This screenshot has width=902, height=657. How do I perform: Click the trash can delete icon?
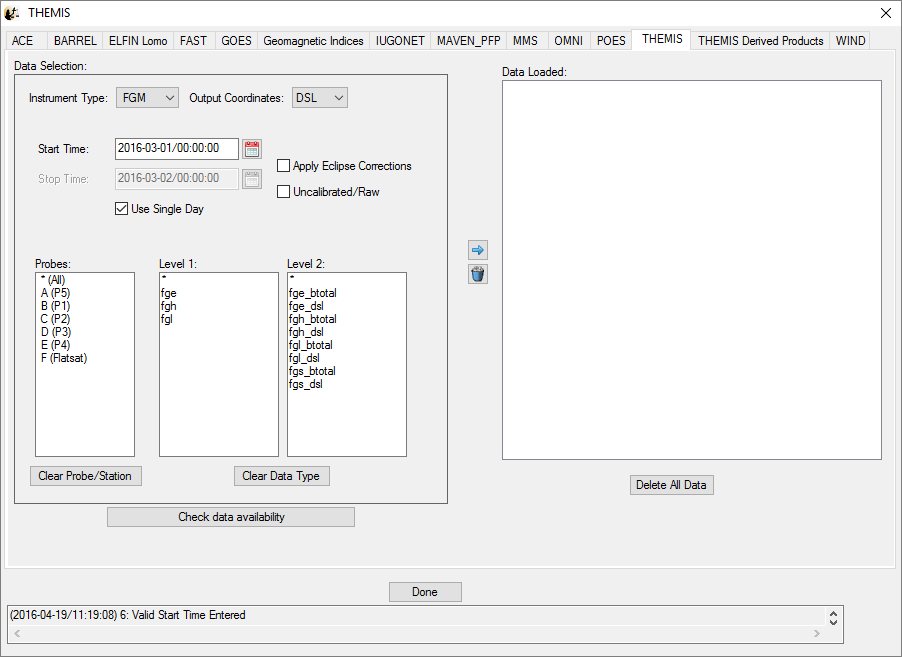(x=478, y=274)
